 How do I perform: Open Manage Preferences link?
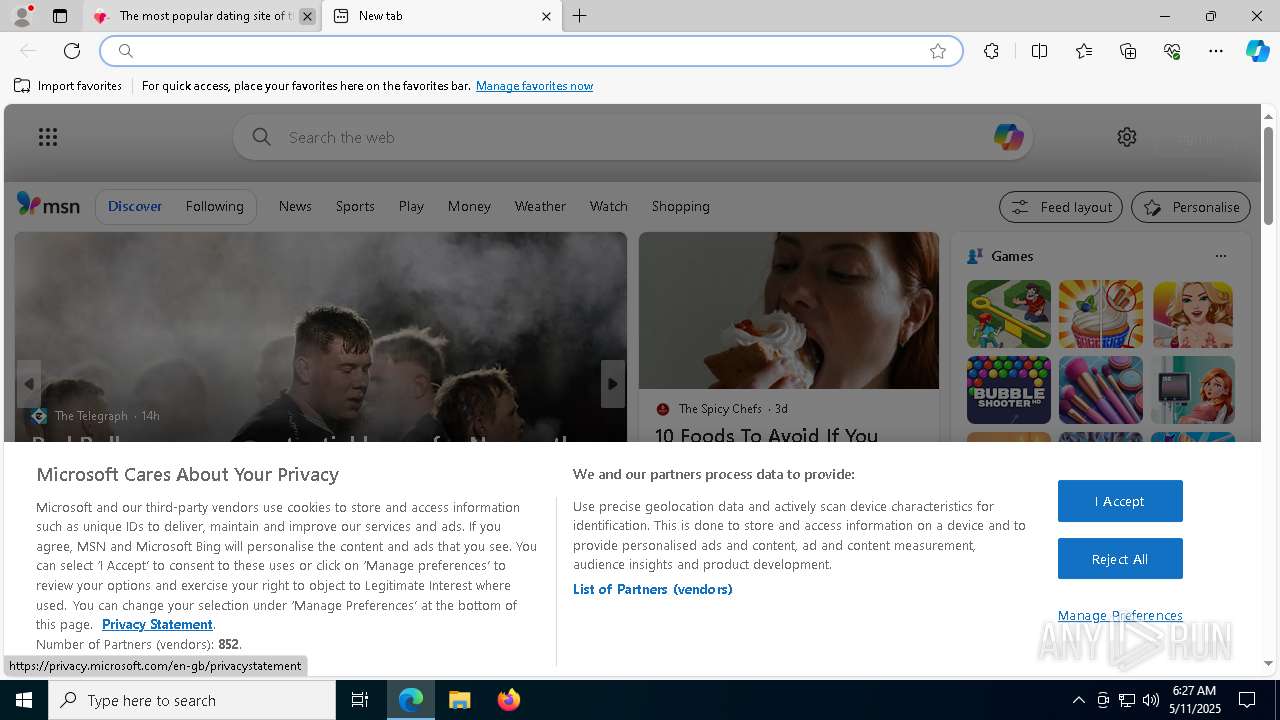(x=1120, y=615)
